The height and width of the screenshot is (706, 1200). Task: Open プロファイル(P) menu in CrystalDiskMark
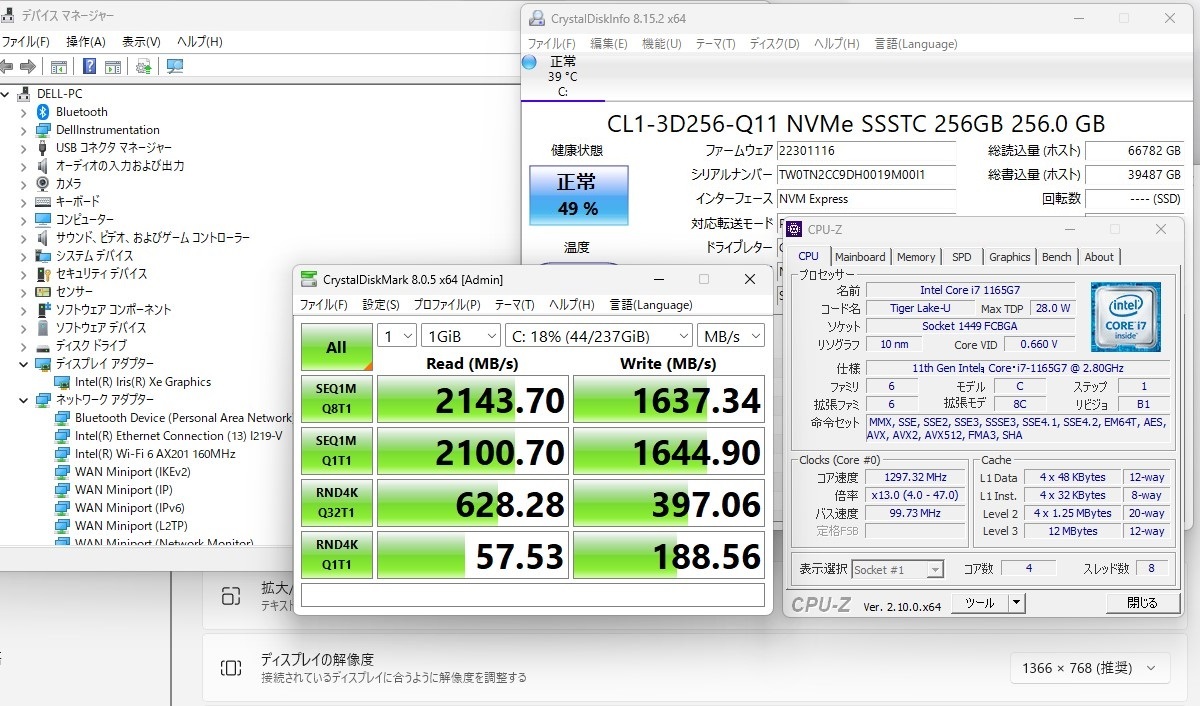(446, 305)
